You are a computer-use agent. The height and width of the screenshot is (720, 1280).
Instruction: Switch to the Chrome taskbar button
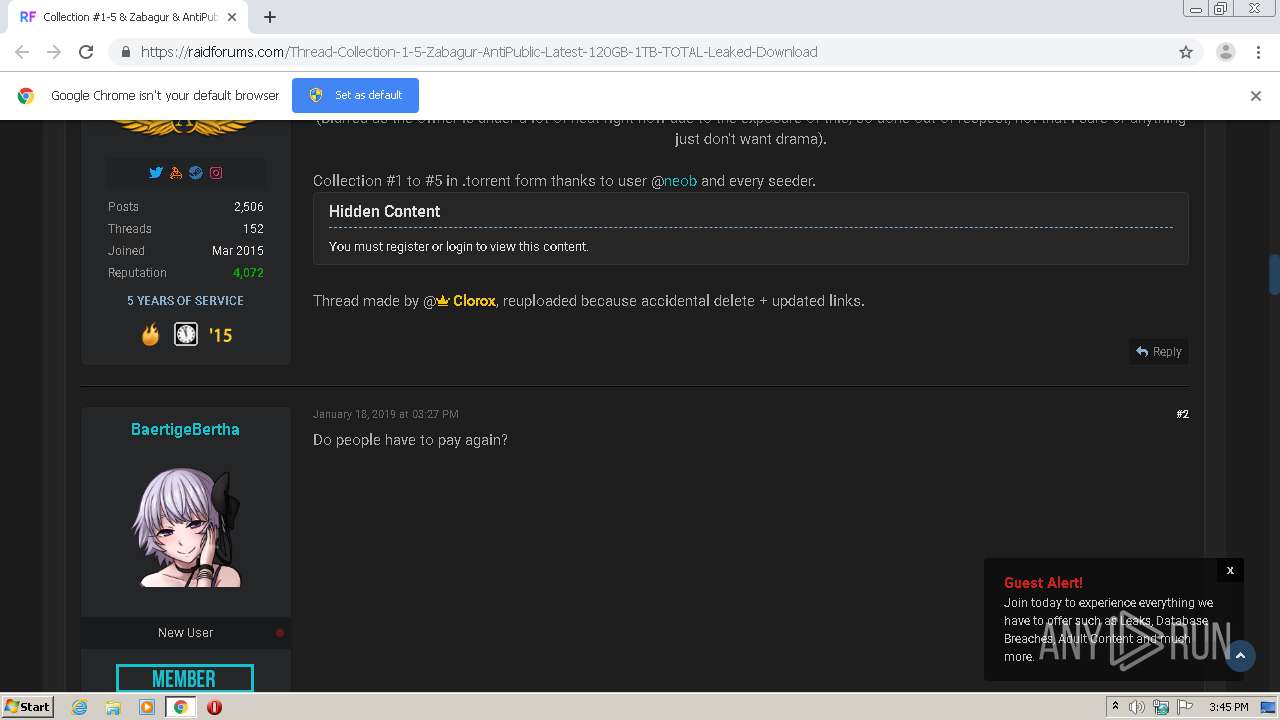pyautogui.click(x=180, y=707)
